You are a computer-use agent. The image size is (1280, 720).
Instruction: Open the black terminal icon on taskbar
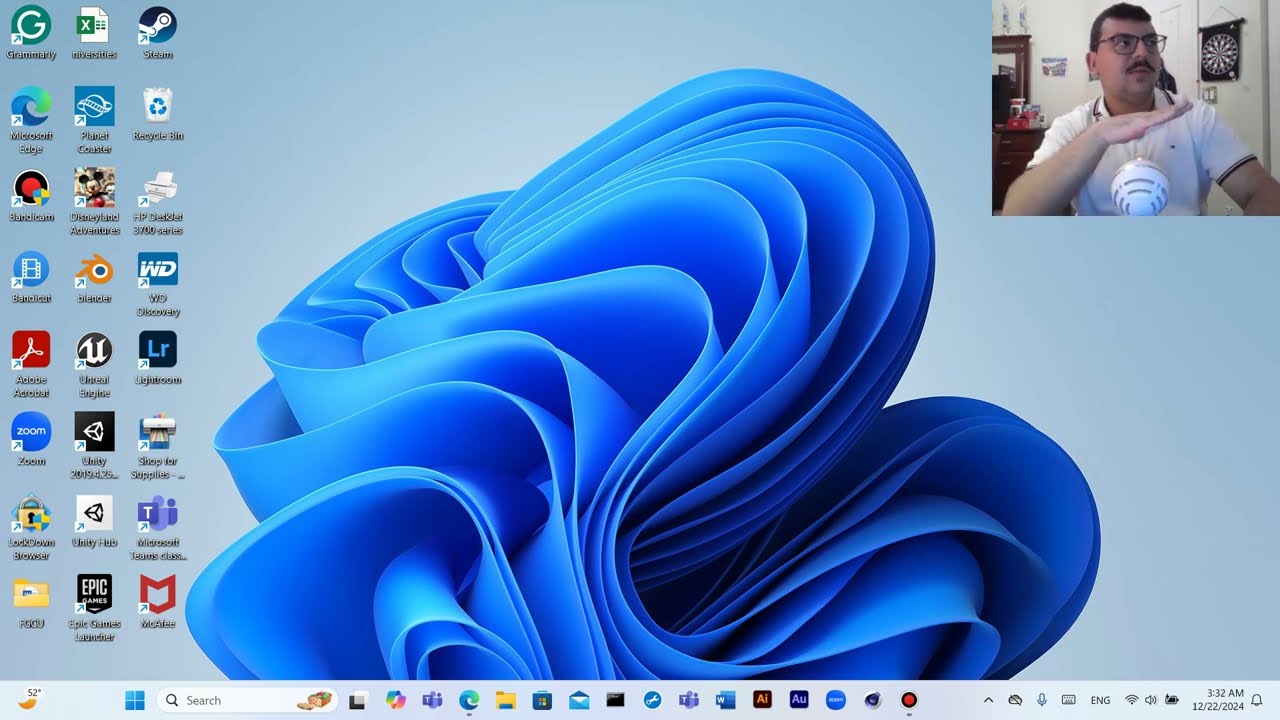tap(616, 700)
